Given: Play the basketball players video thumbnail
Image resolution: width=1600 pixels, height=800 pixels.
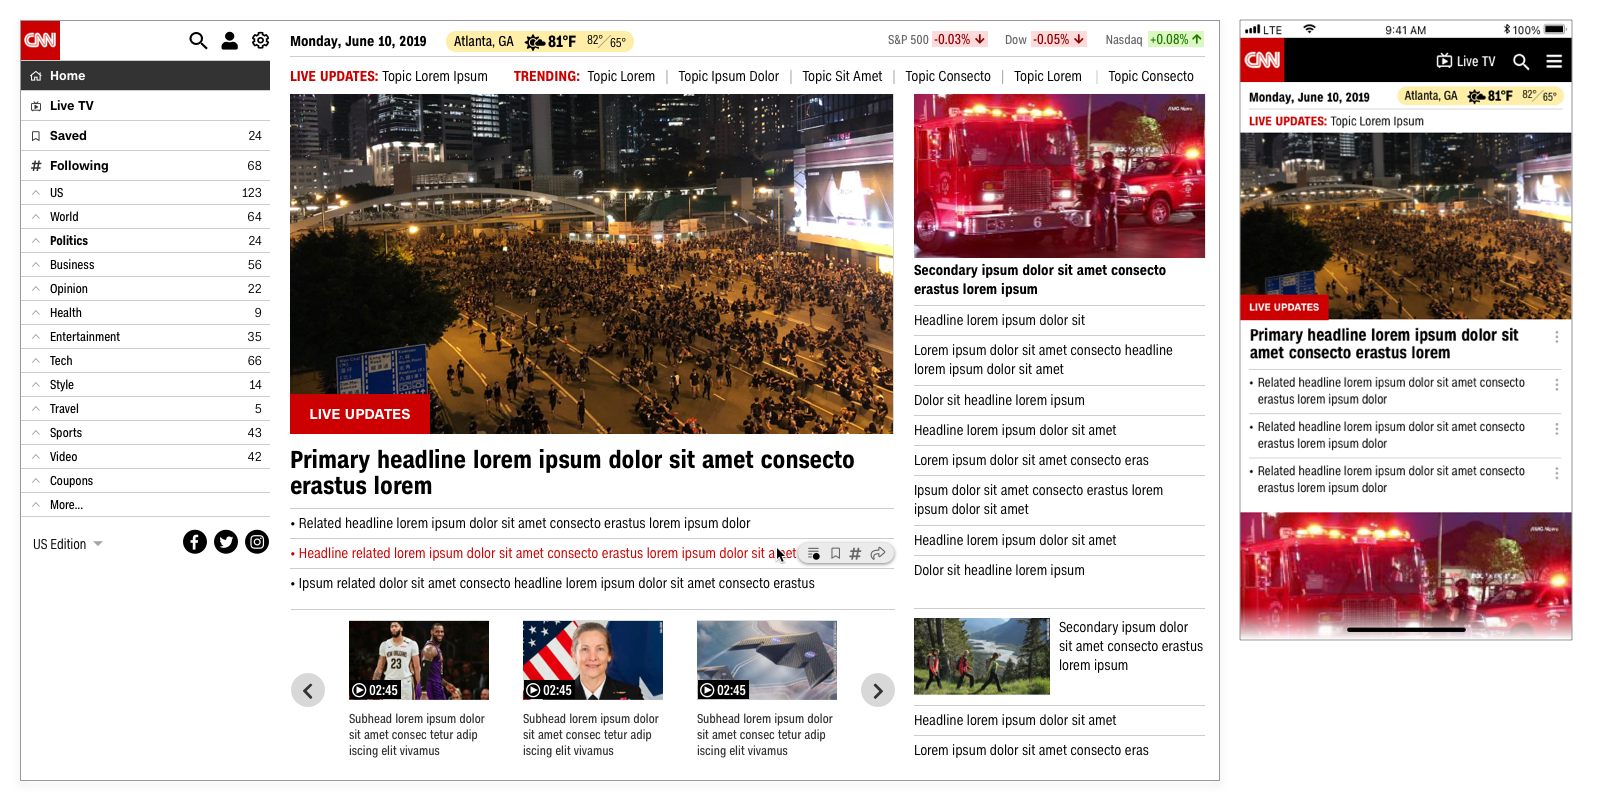Looking at the screenshot, I should (419, 660).
